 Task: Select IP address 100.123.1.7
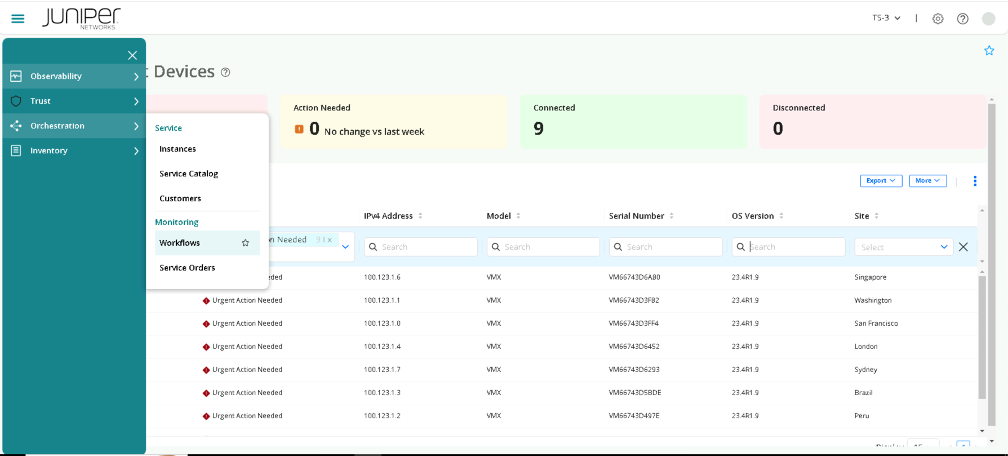382,370
